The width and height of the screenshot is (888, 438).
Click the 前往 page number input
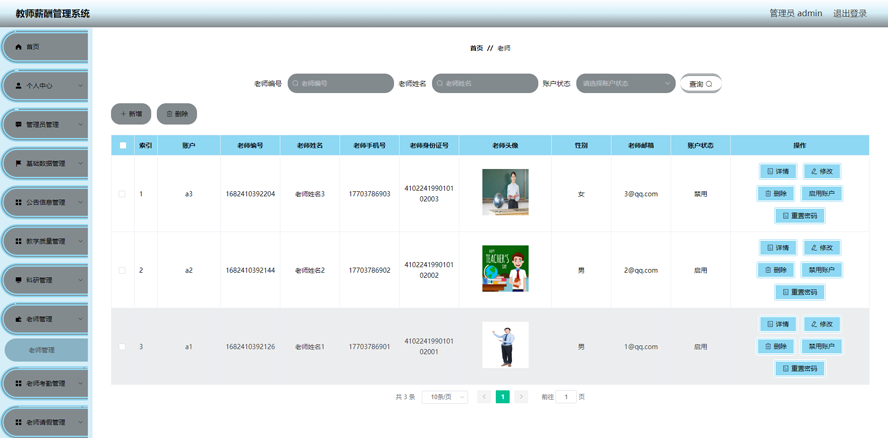(566, 397)
